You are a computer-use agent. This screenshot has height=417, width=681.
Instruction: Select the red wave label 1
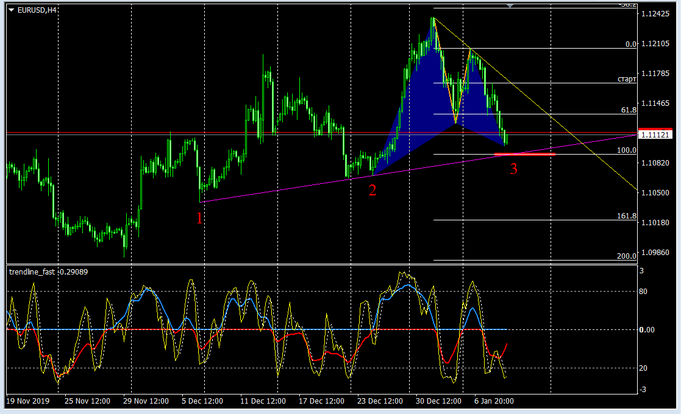coord(199,215)
